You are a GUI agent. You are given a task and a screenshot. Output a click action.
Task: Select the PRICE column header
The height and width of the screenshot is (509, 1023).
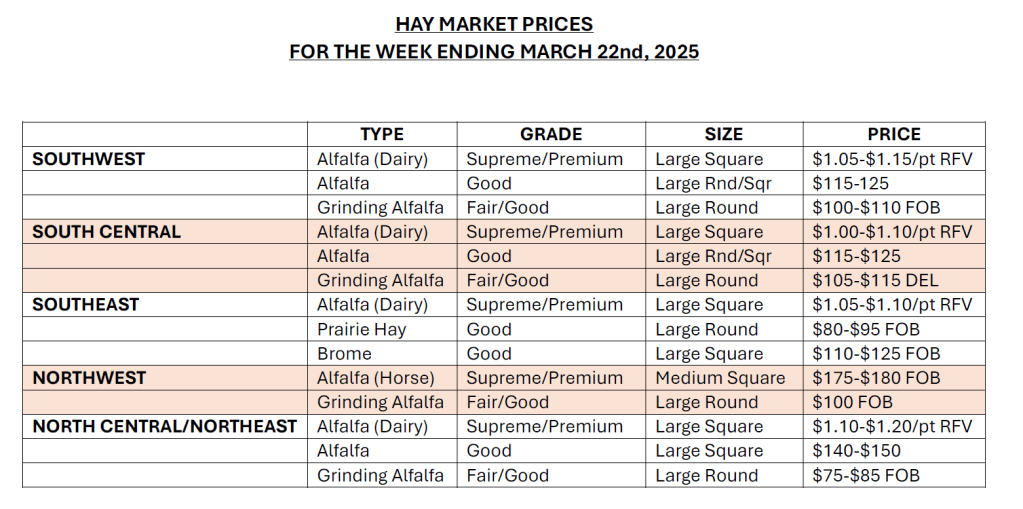894,134
